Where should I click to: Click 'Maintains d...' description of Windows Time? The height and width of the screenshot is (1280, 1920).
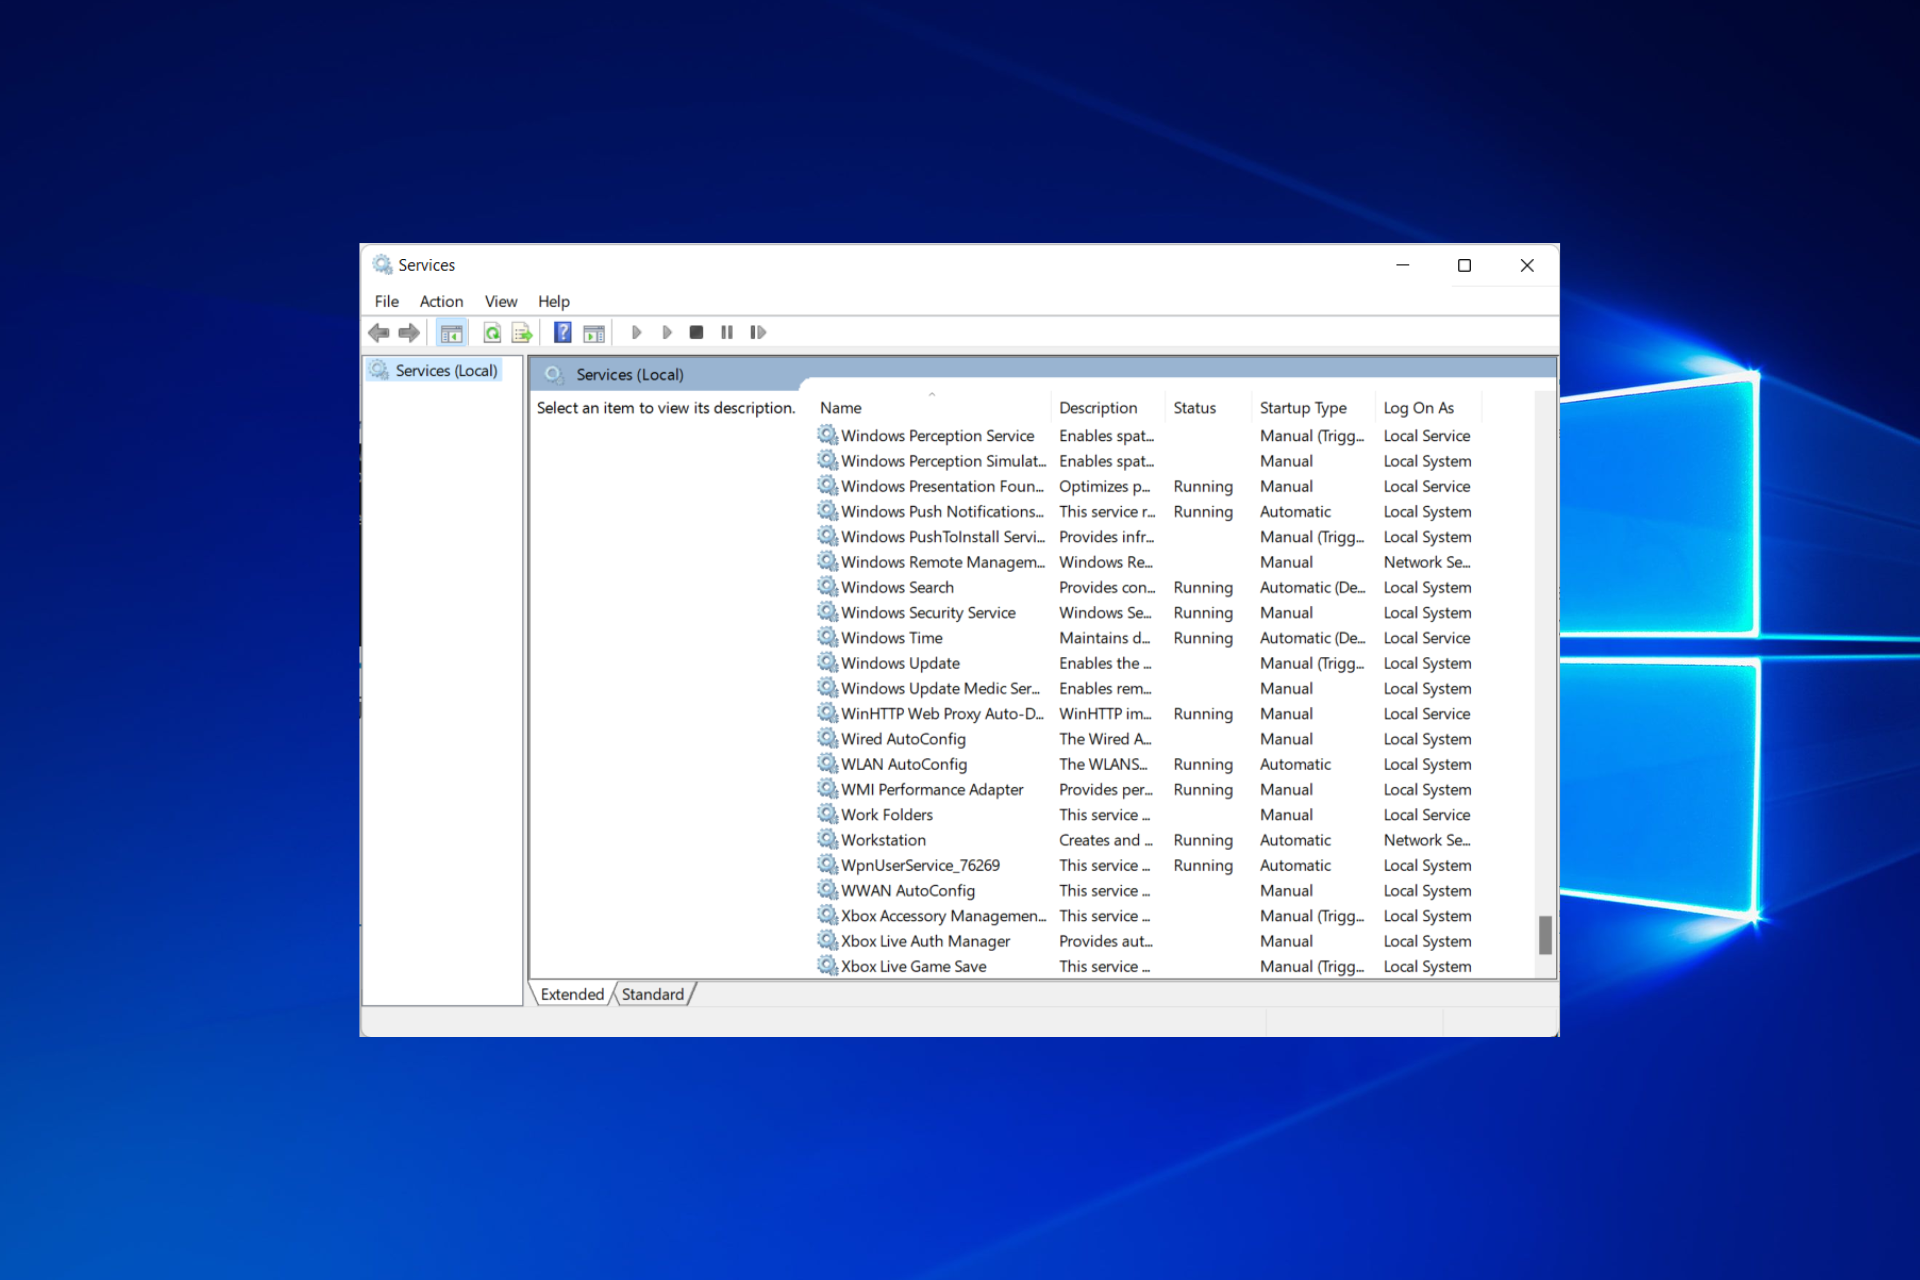coord(1104,638)
